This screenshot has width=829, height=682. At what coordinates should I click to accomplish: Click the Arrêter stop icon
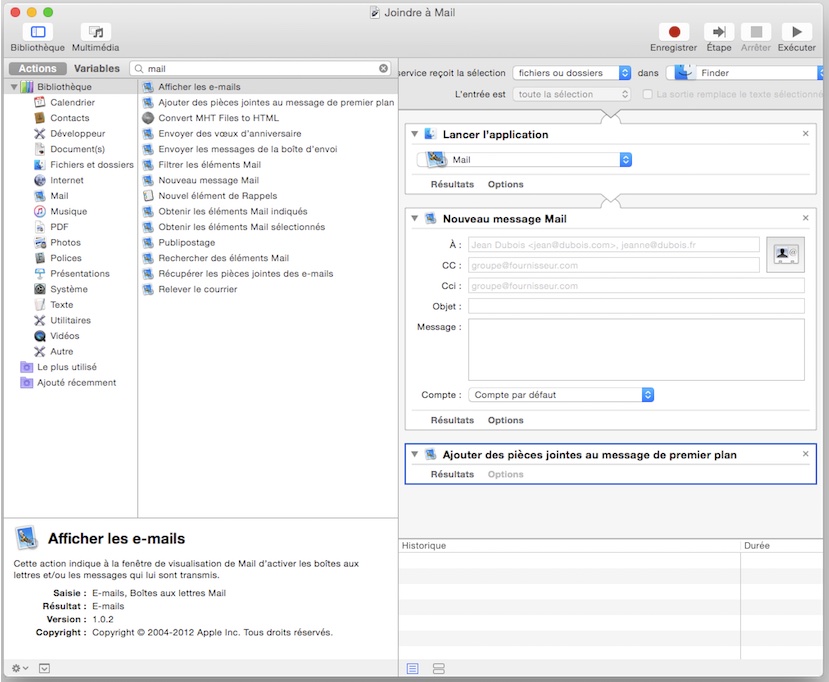coord(756,32)
